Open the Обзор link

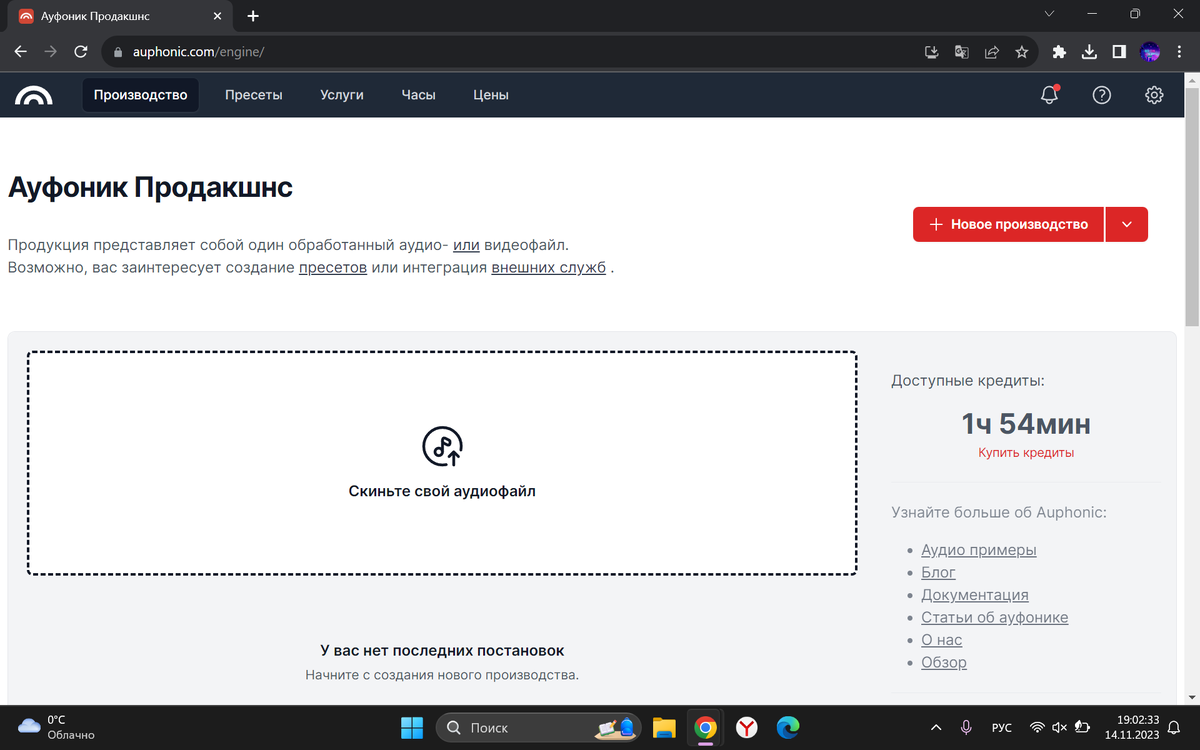click(944, 662)
